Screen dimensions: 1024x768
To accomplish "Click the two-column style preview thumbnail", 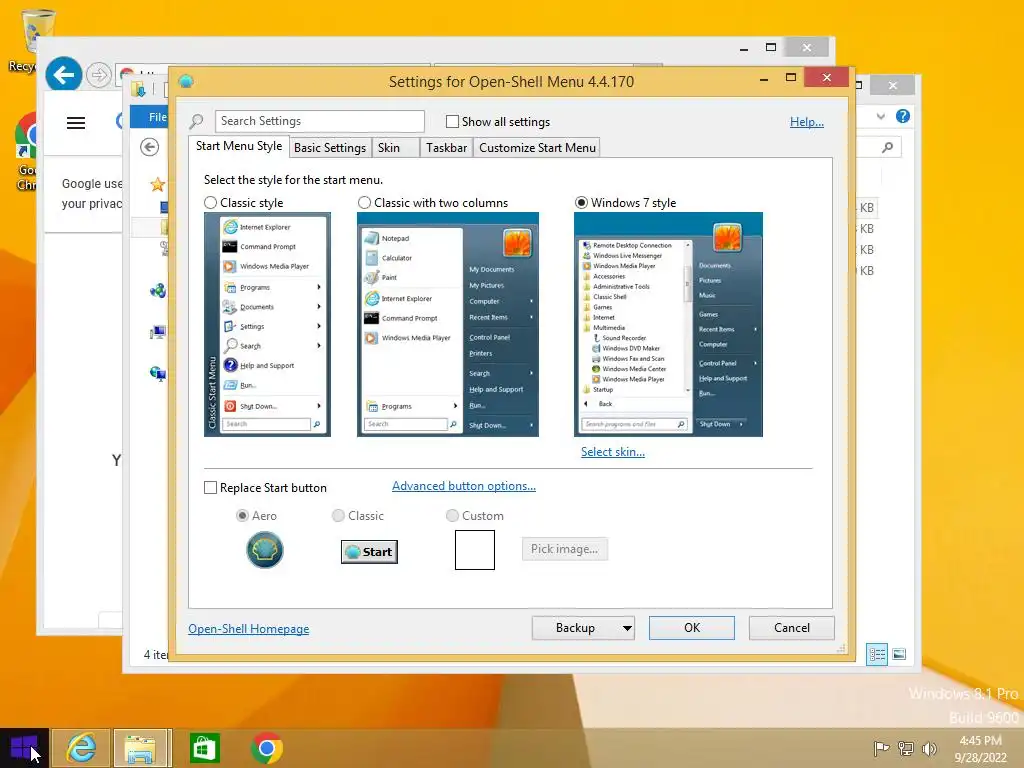I will (447, 325).
